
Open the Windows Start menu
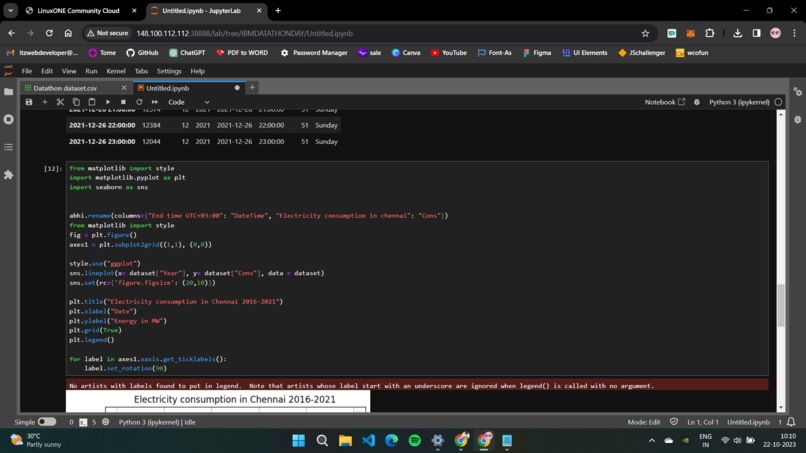pos(299,441)
